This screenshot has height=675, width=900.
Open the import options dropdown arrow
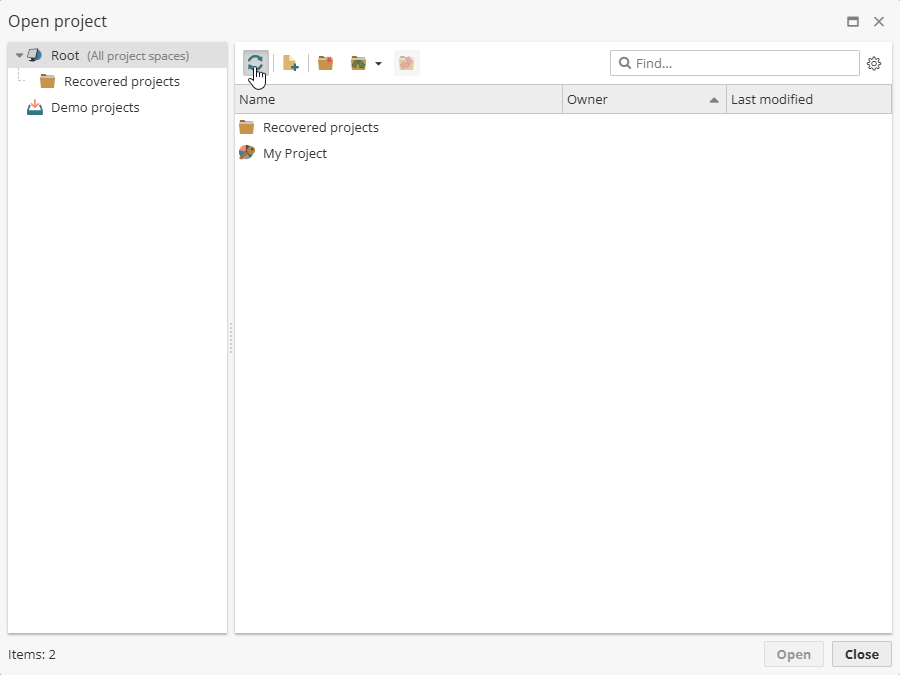(378, 63)
